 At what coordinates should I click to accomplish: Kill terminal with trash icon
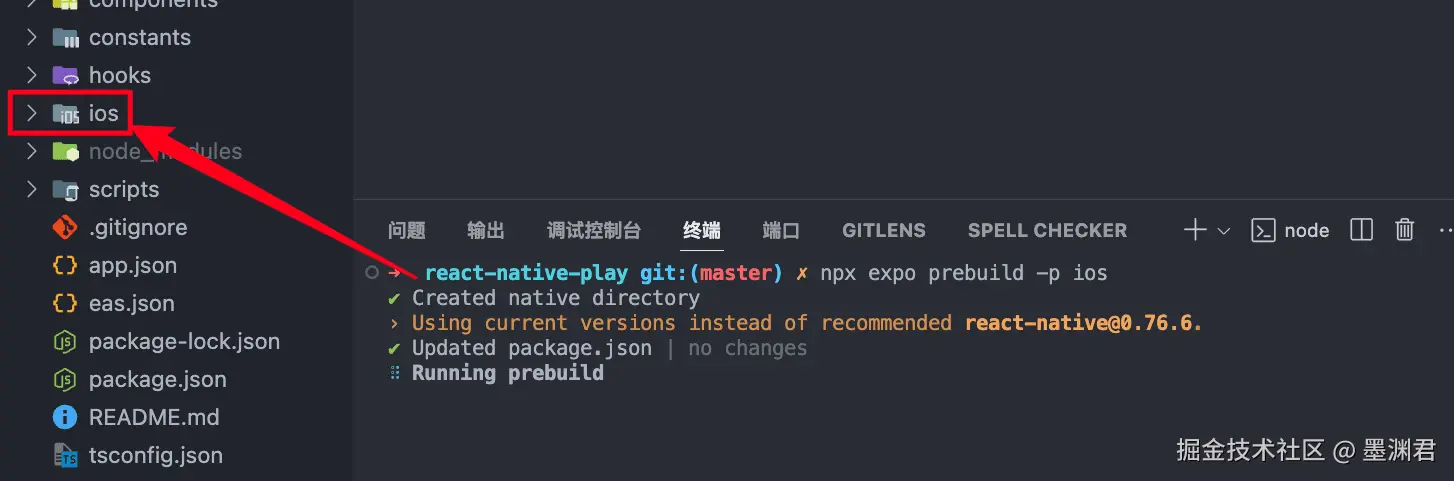click(1405, 230)
